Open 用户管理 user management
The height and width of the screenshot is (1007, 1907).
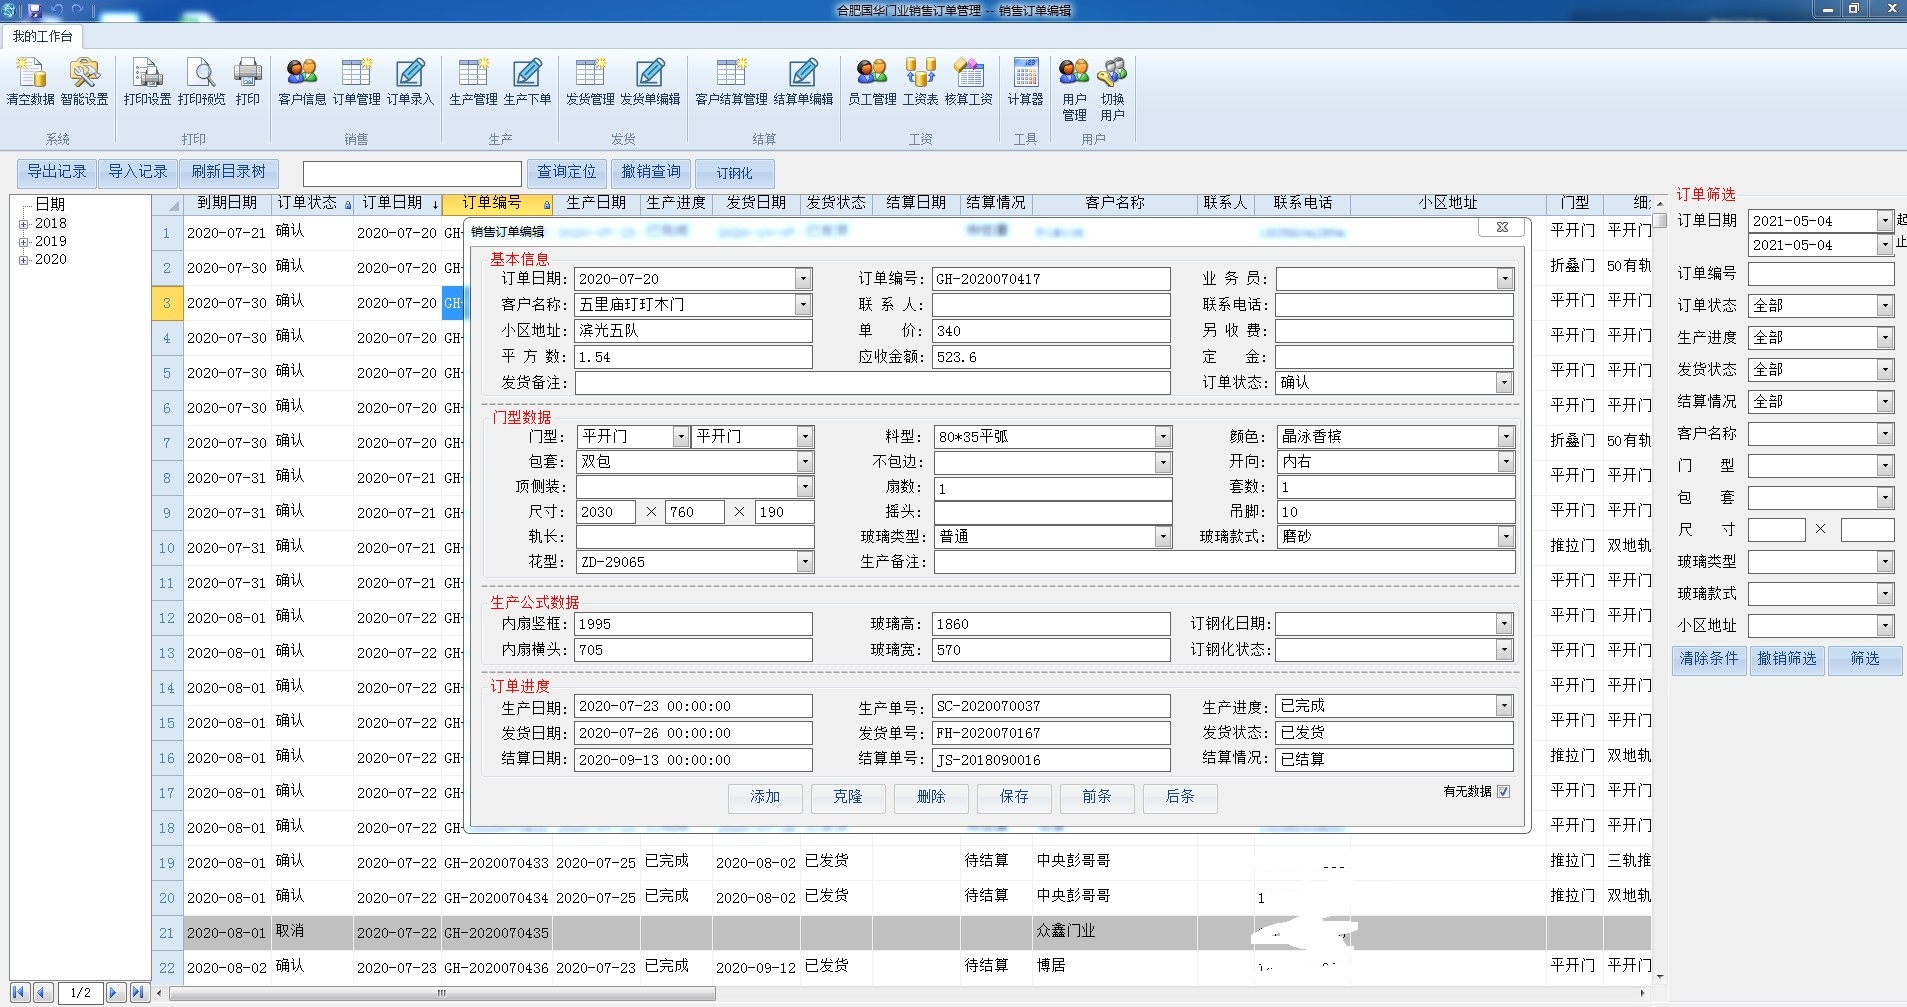point(1074,89)
